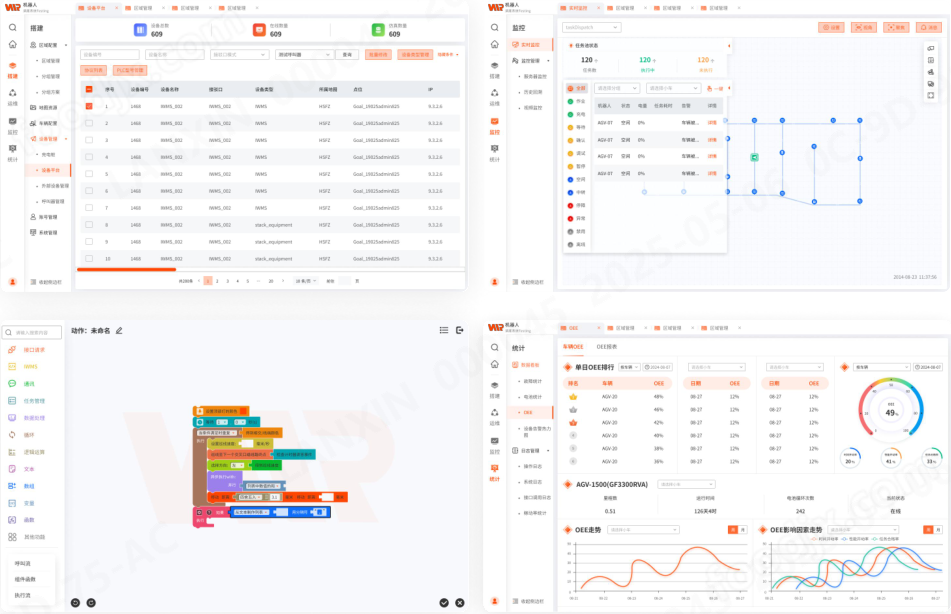The image size is (951, 614).
Task: Collapse the 设备管理 sidebar group
Action: click(66, 139)
